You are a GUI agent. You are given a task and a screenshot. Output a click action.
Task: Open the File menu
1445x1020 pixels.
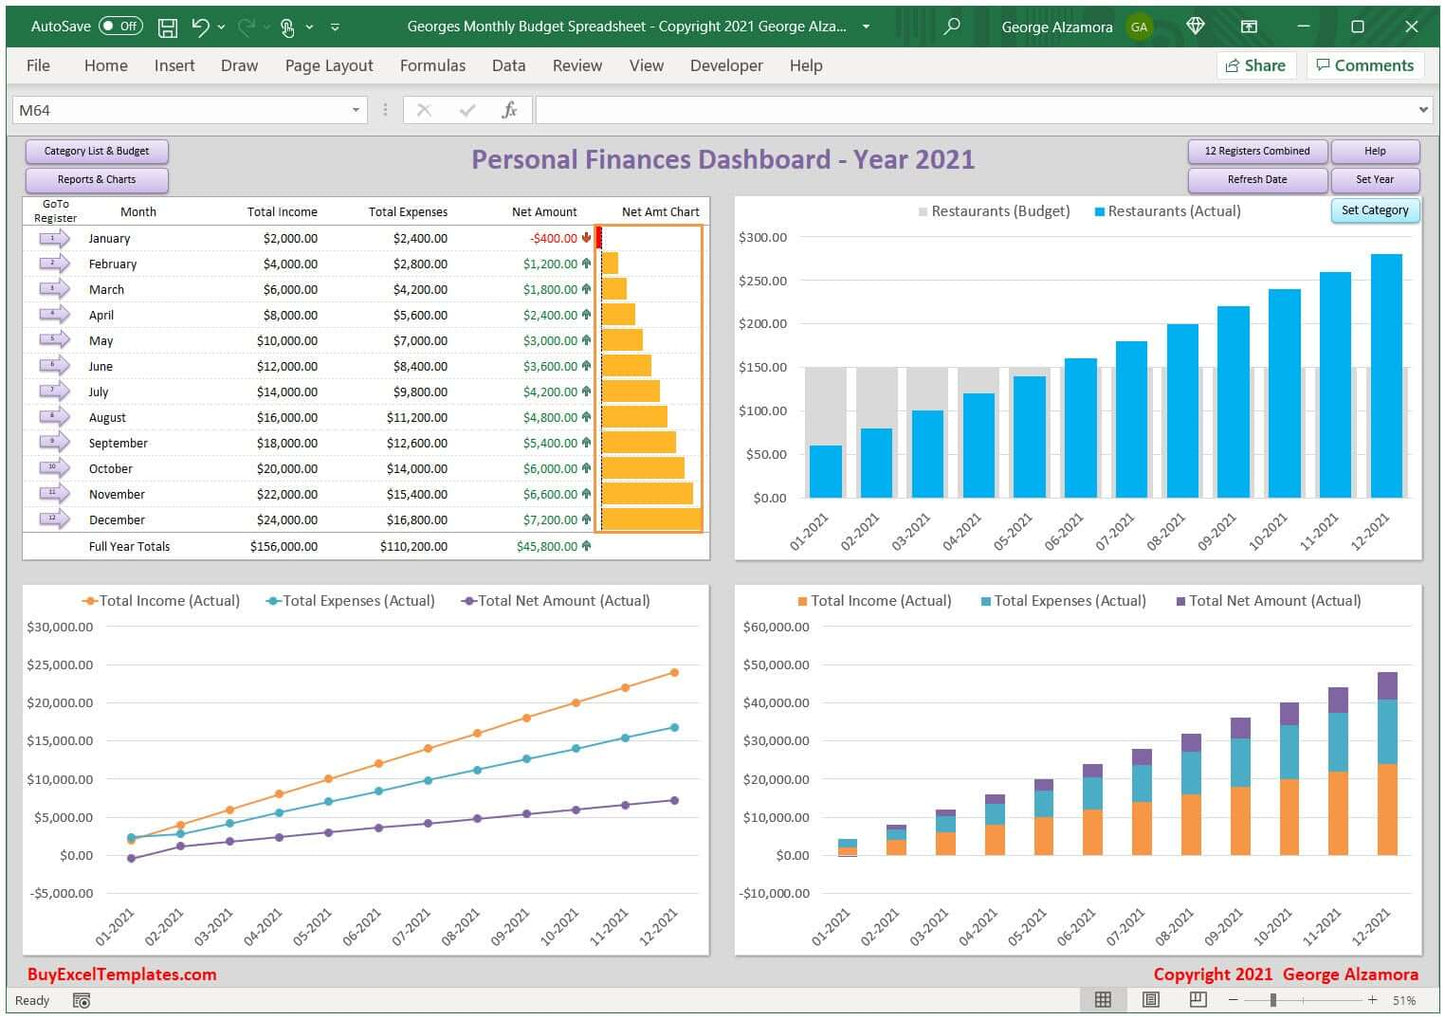coord(38,66)
